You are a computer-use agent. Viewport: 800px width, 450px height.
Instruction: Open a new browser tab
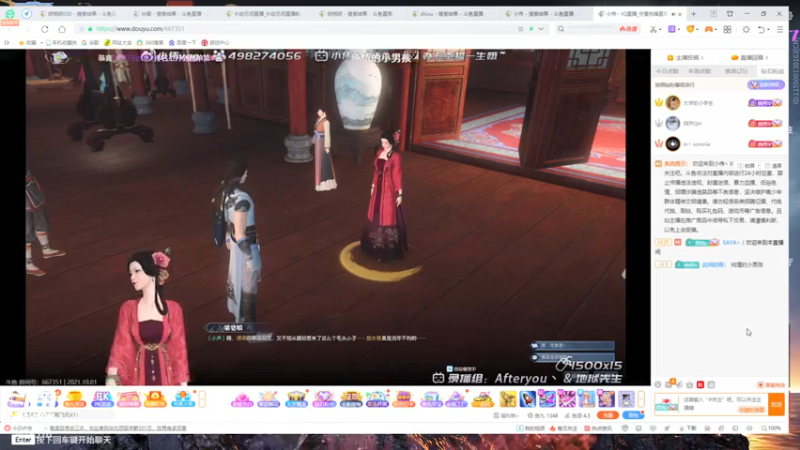click(693, 14)
